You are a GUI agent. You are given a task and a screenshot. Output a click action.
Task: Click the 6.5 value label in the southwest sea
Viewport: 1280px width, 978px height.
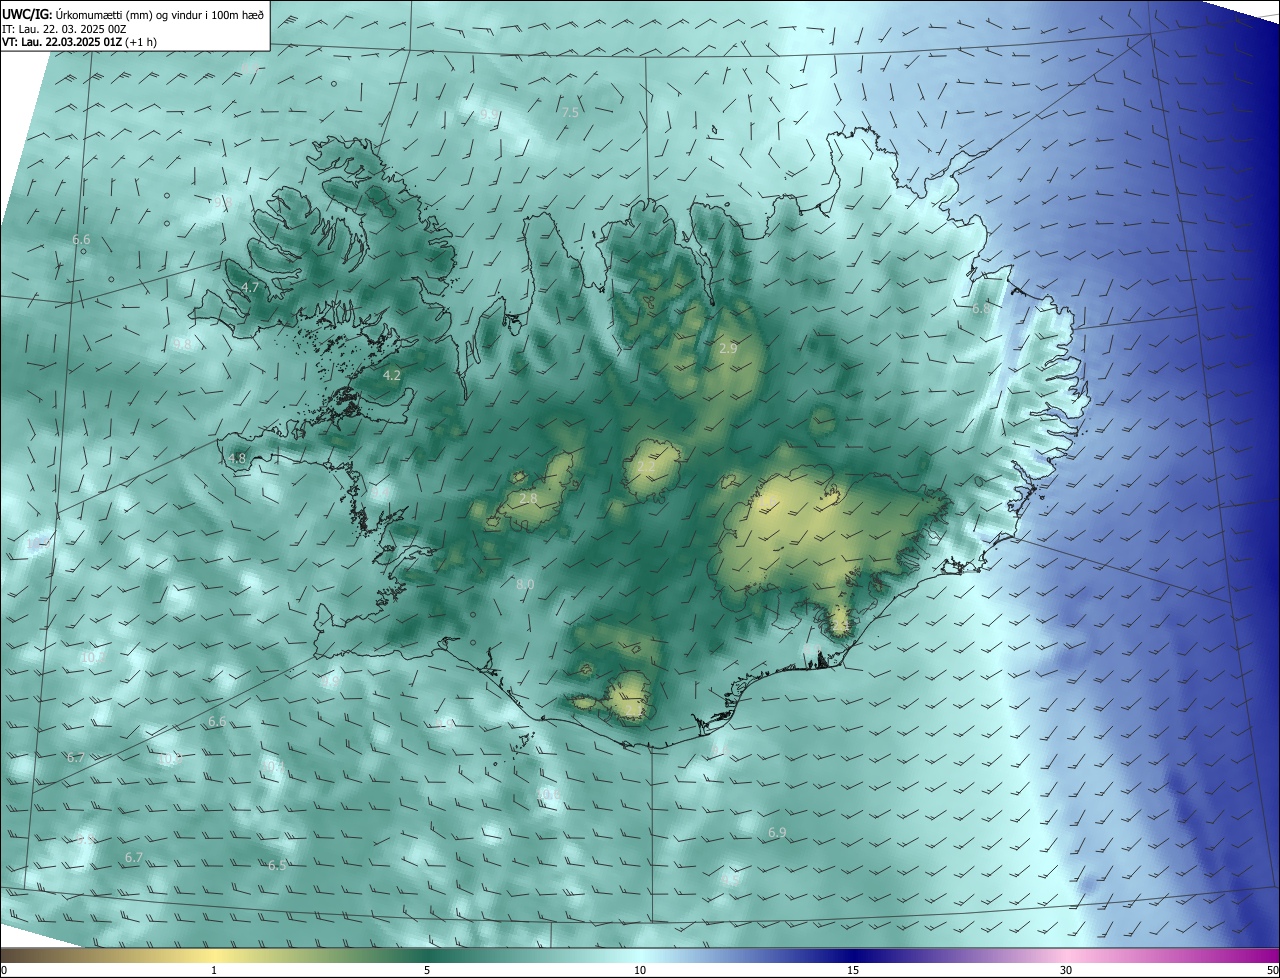point(277,865)
